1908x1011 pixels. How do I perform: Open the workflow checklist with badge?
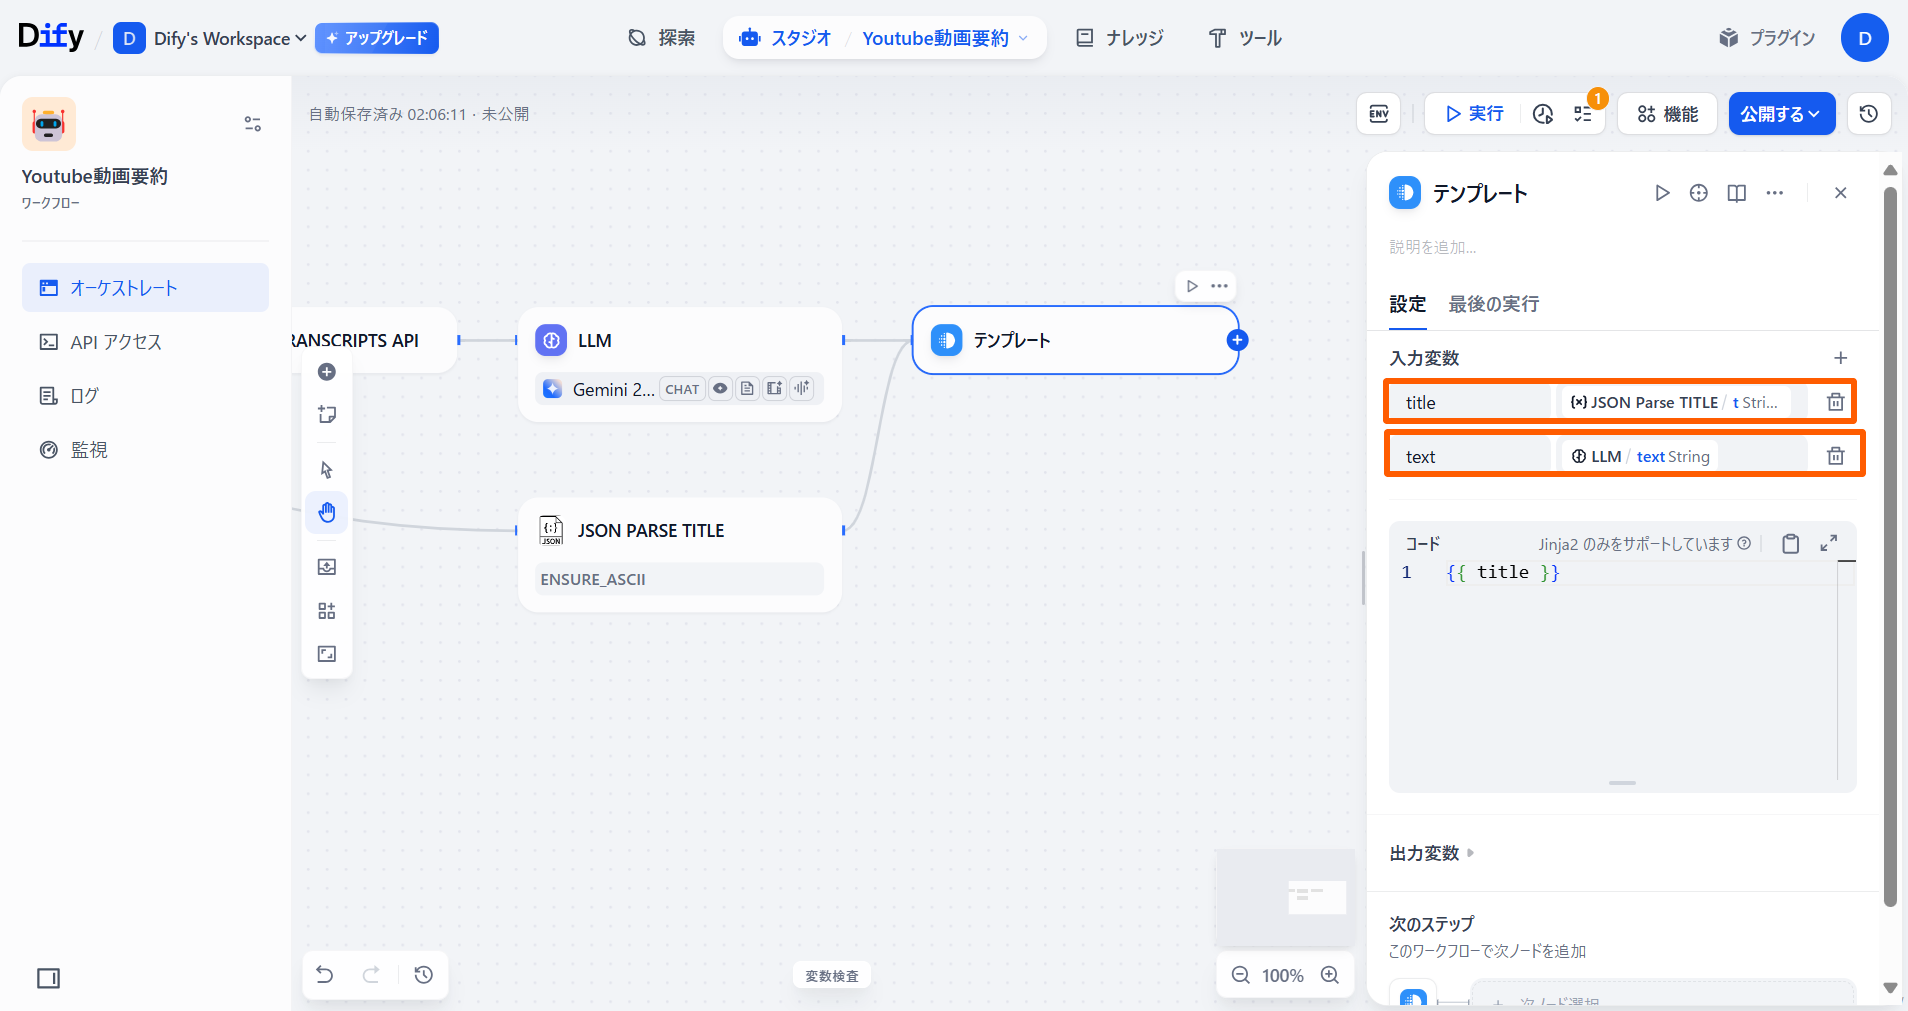click(1583, 114)
